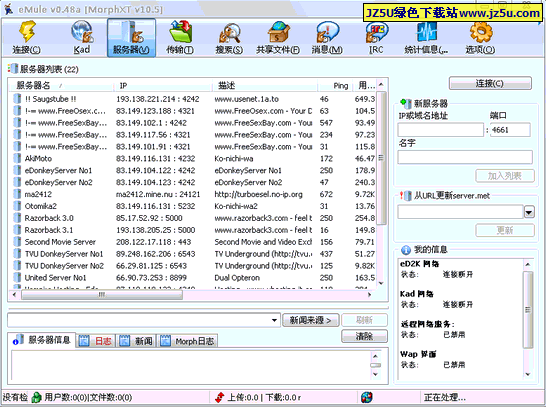Select the TVU DonkeyServer No2 row
Image resolution: width=546 pixels, height=407 pixels.
coord(194,266)
